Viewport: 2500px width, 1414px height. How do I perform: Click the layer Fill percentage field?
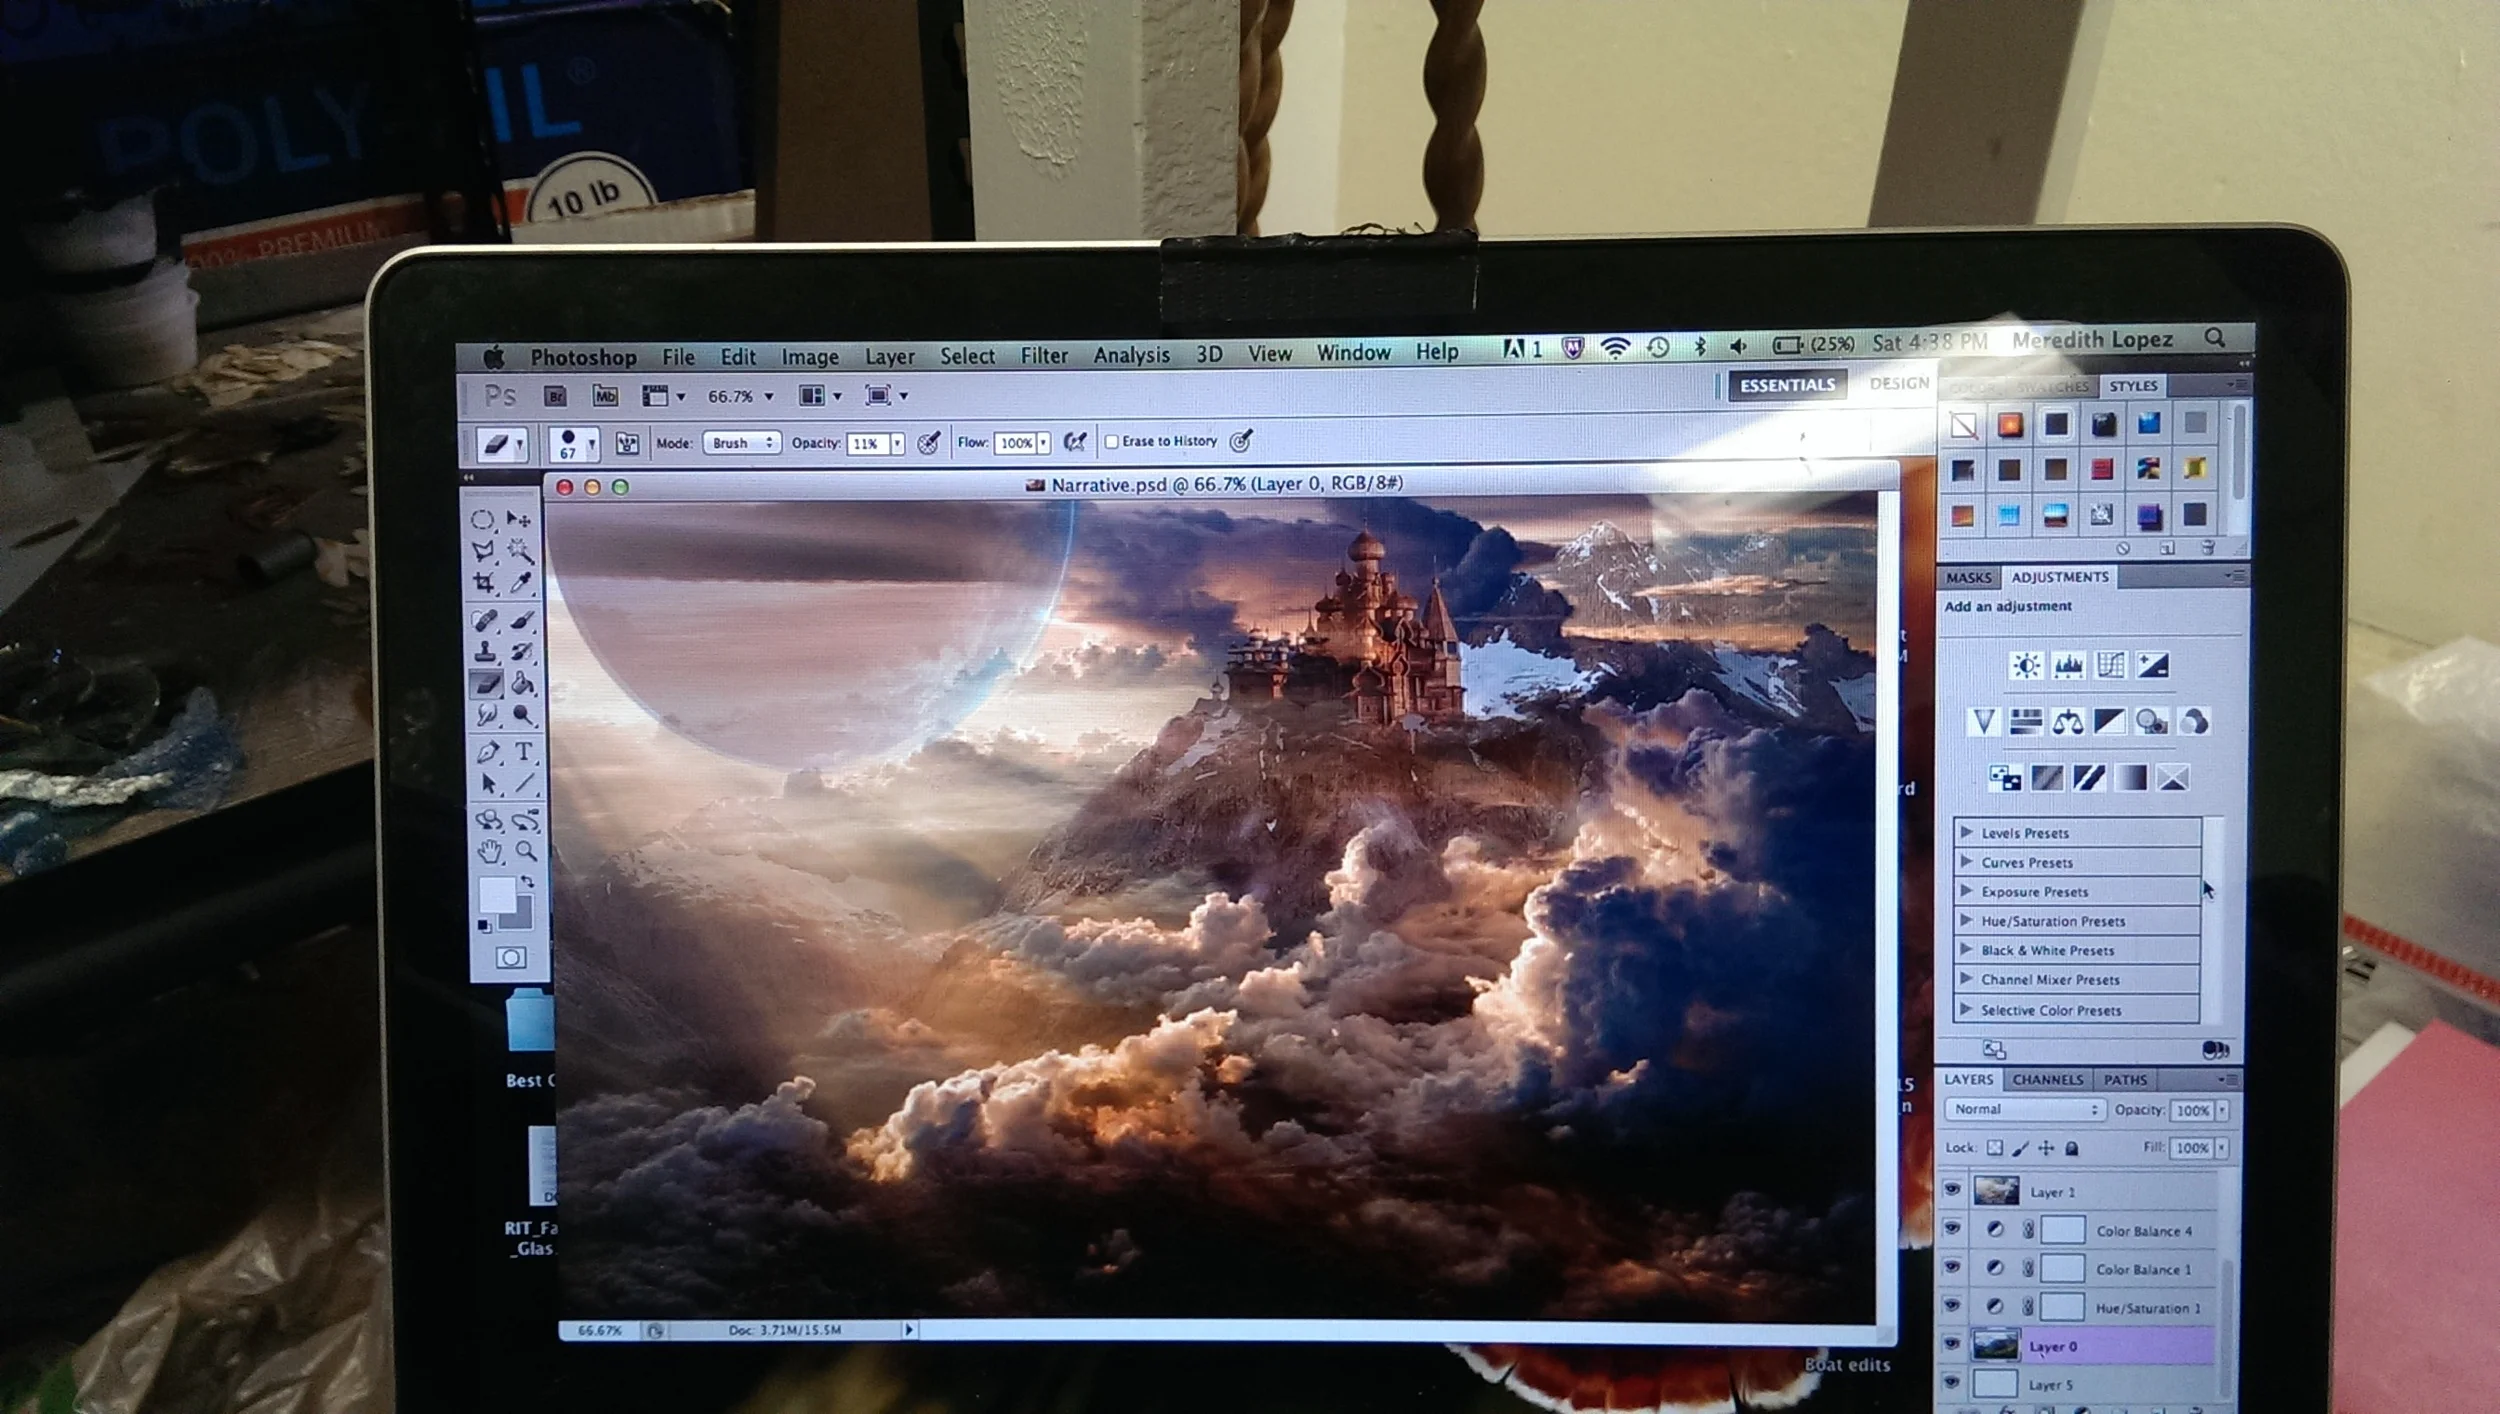(x=2191, y=1148)
